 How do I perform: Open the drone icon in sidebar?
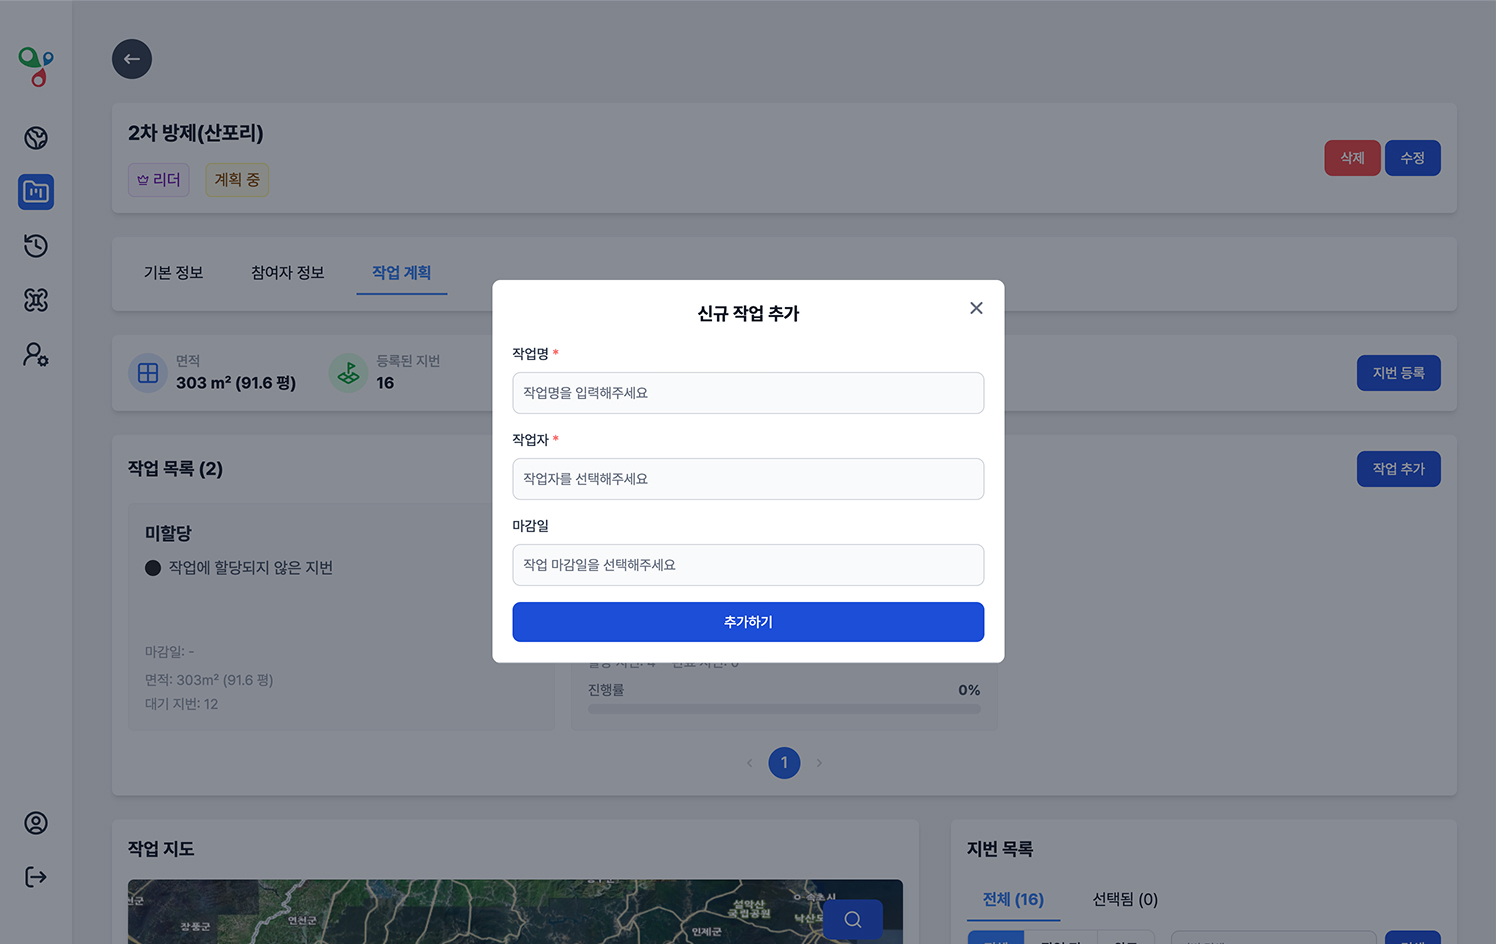36,300
